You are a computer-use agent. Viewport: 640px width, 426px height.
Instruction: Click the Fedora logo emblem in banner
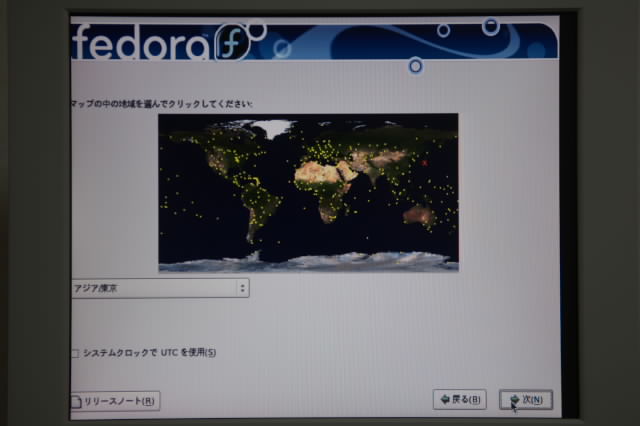click(232, 42)
